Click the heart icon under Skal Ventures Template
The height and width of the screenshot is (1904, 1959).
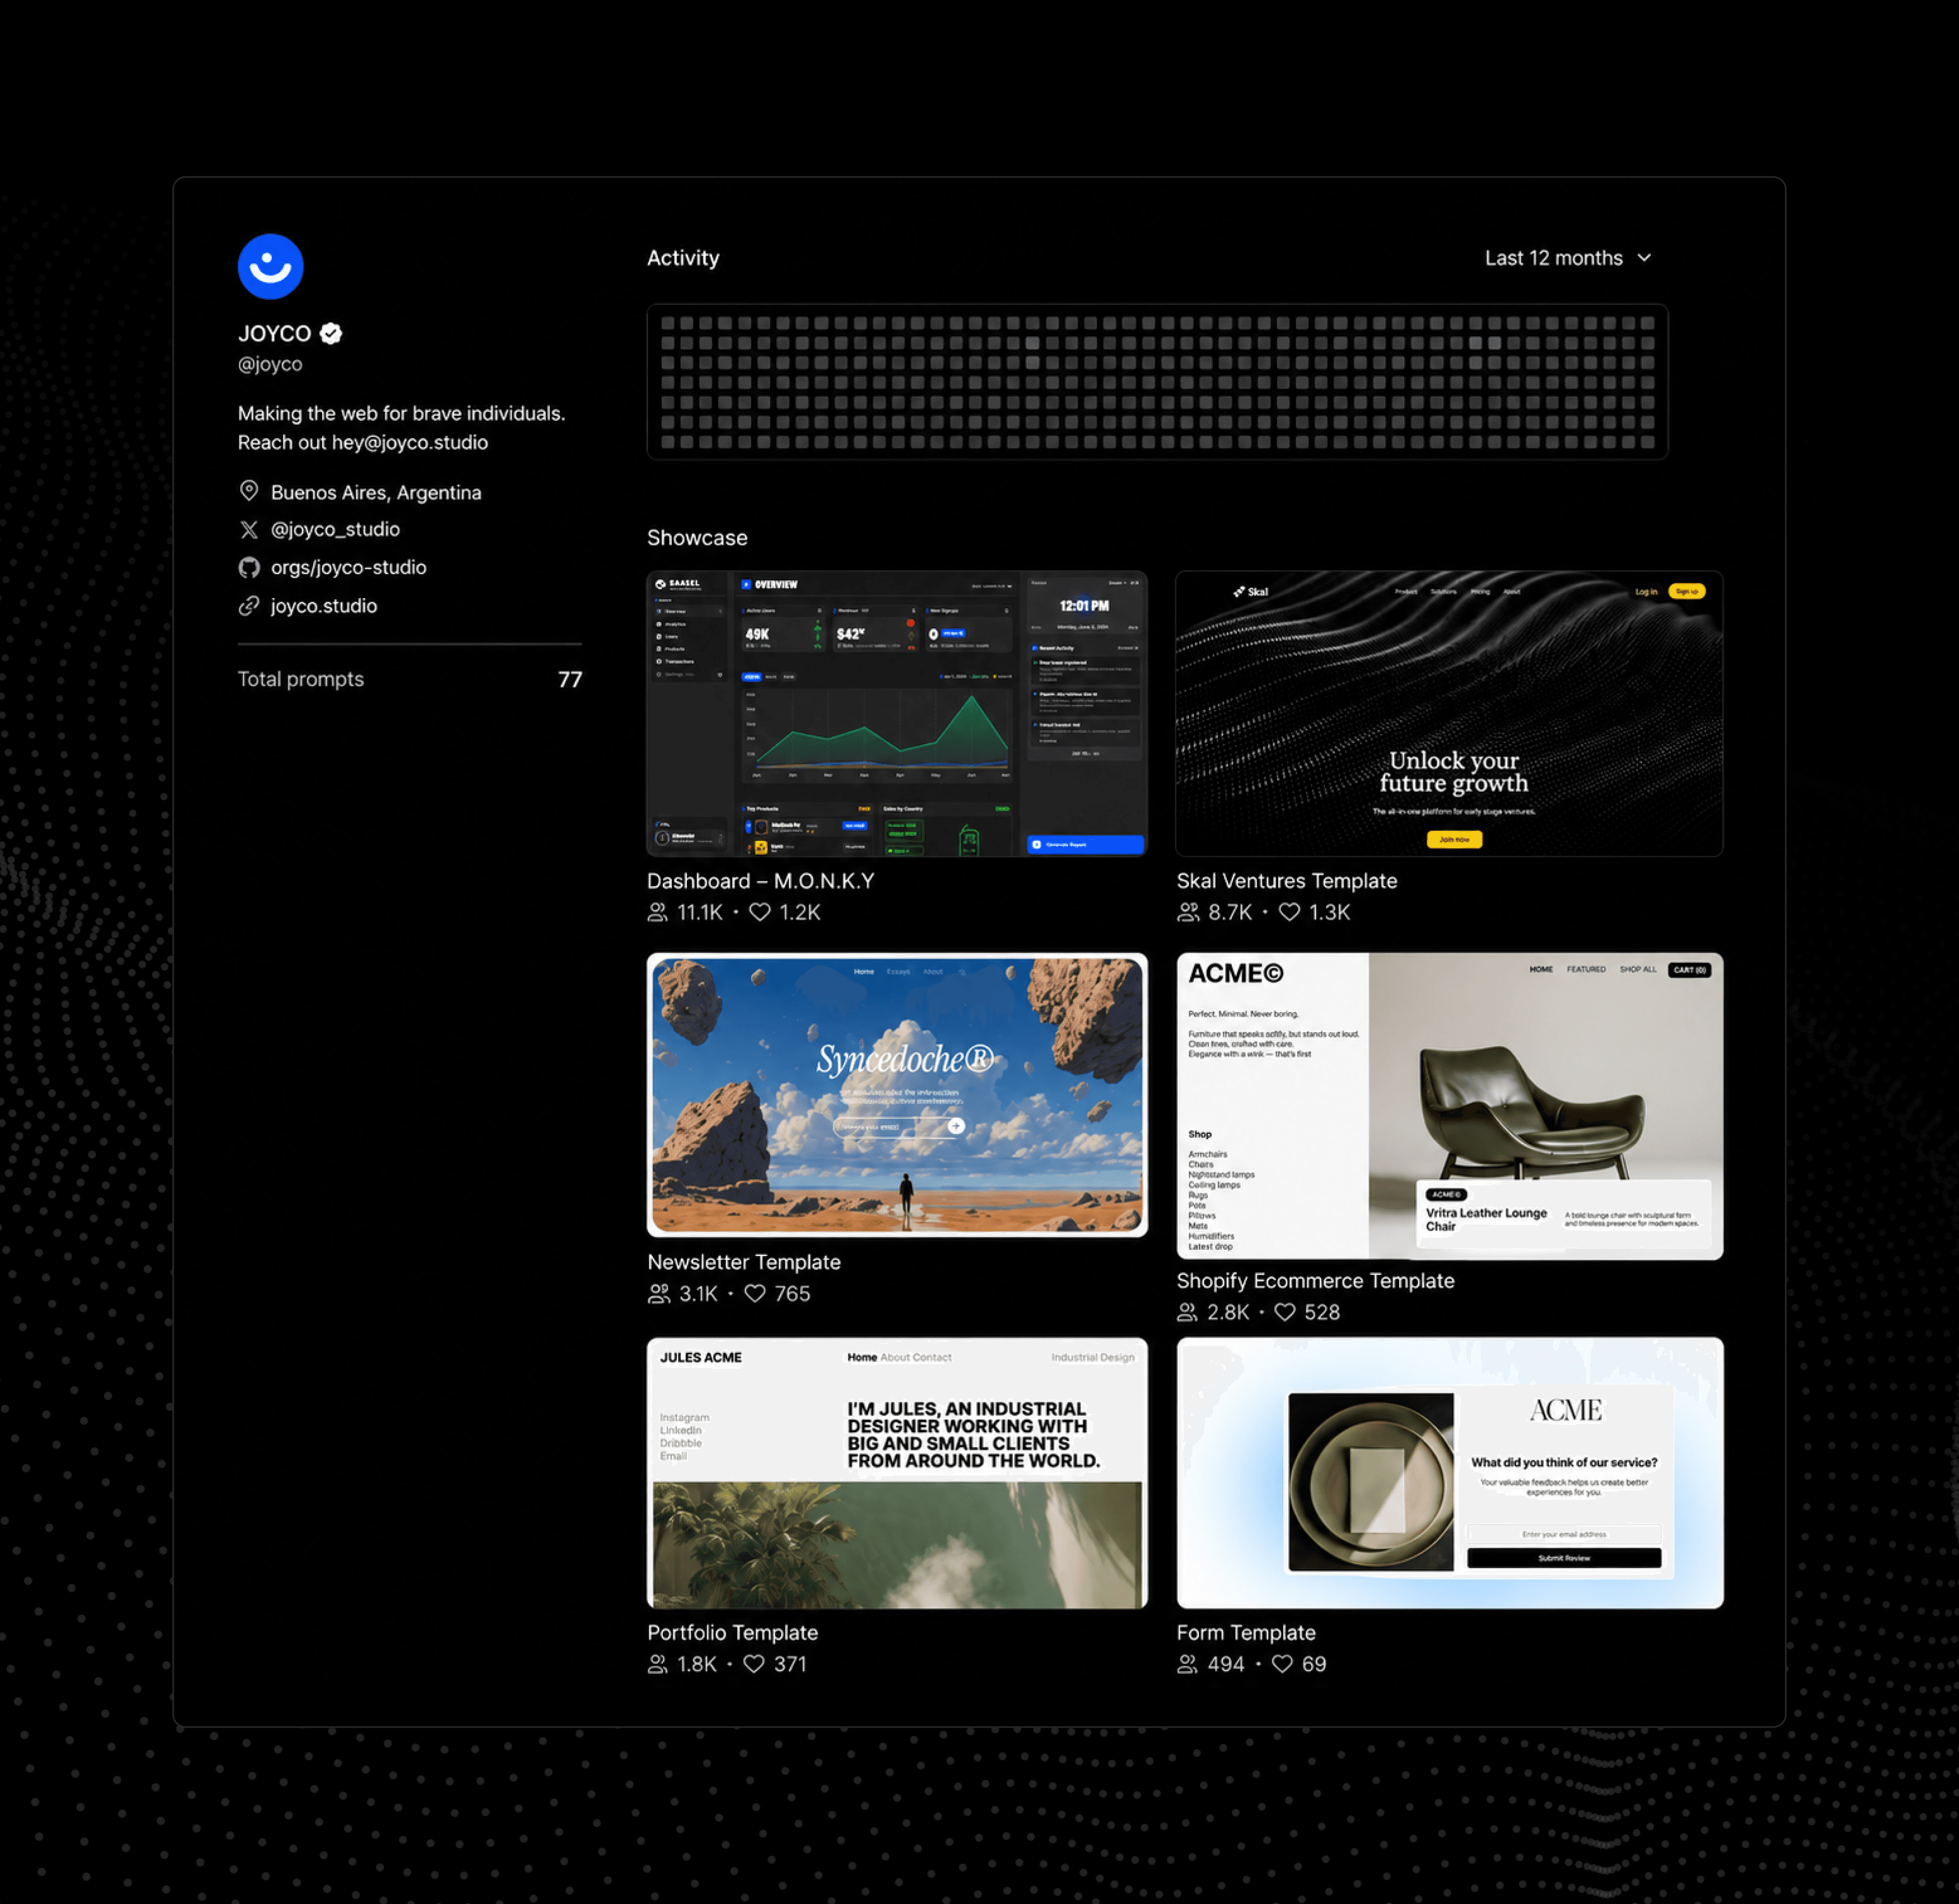coord(1290,912)
